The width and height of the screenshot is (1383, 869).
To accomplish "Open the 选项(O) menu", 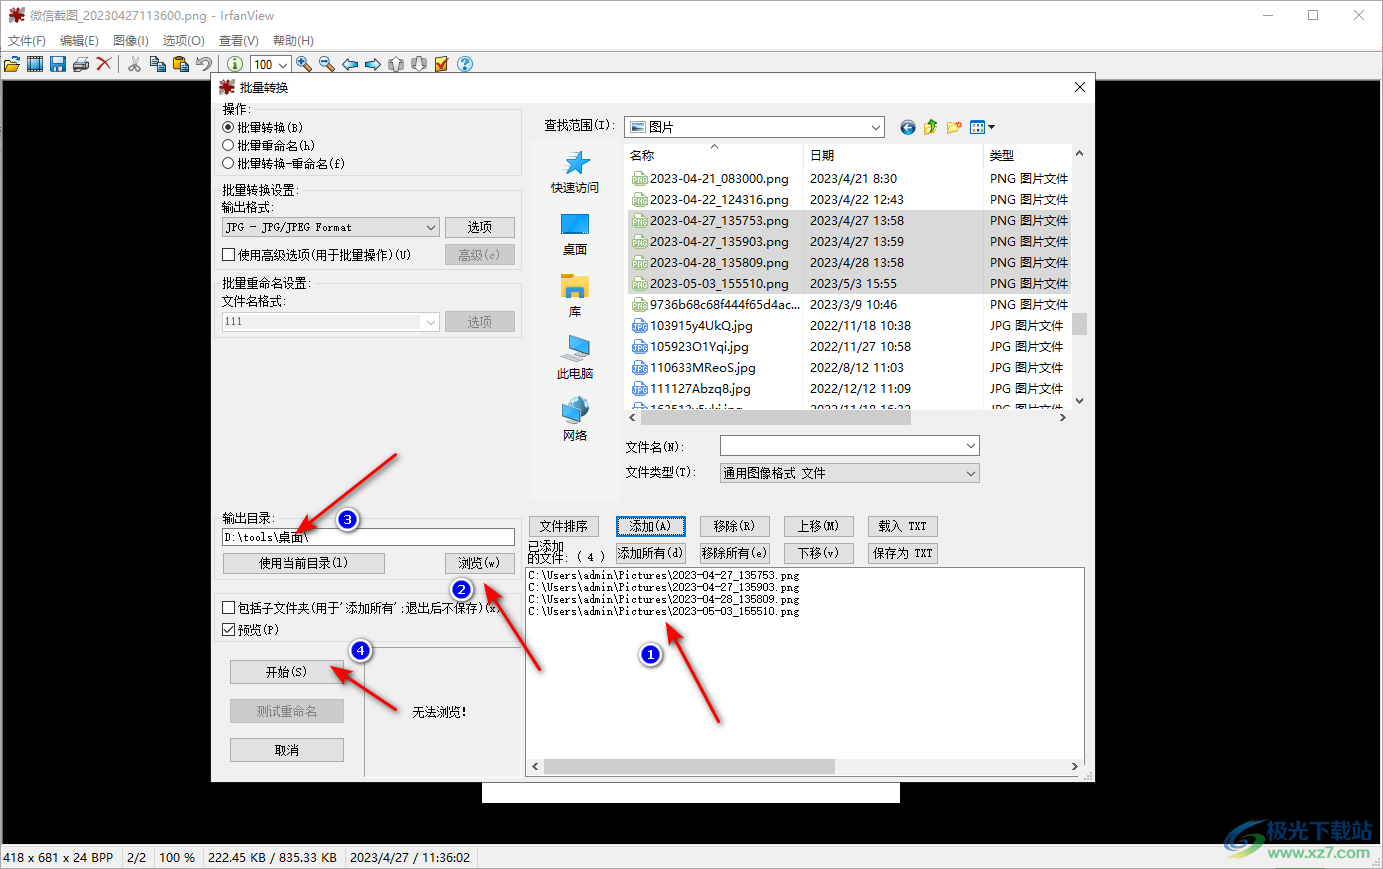I will (x=184, y=41).
